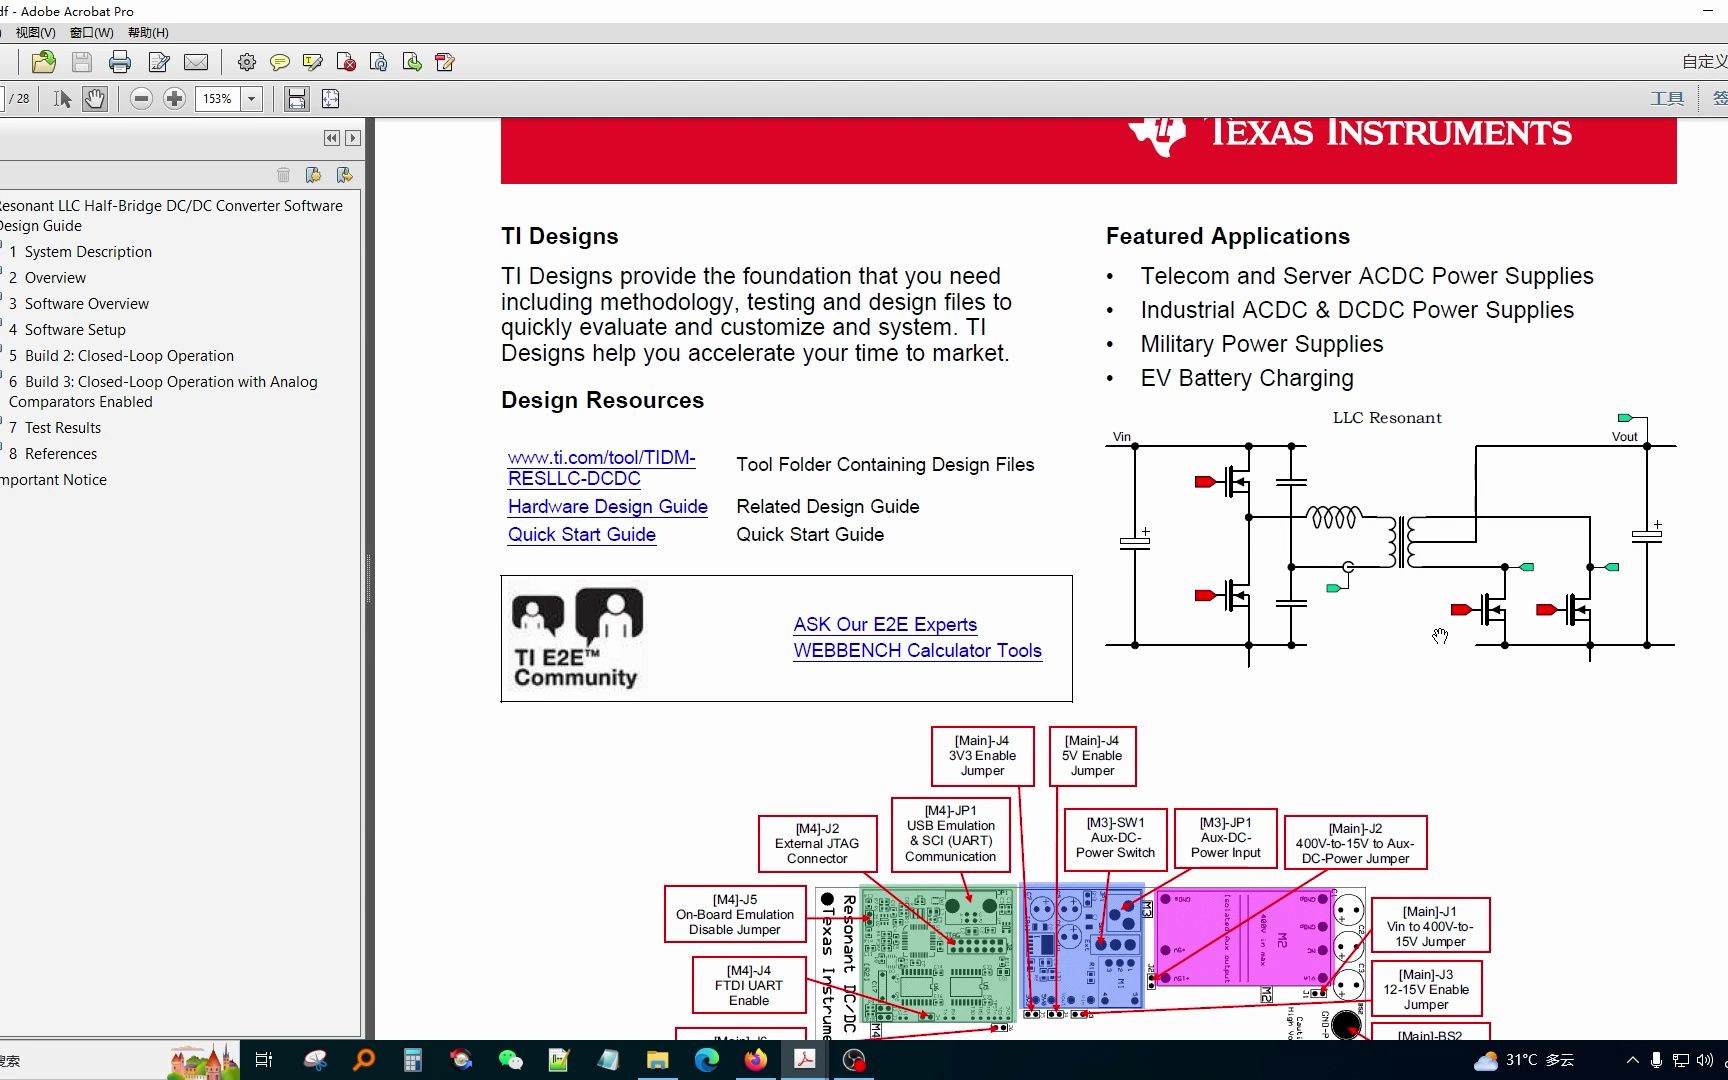Toggle fit one full page view
This screenshot has width=1728, height=1080.
pyautogui.click(x=330, y=98)
